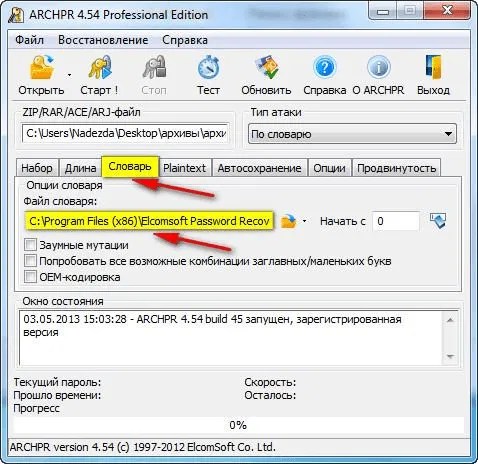Viewport: 478px width, 464px height.
Task: Click the icon next to Начать с field
Action: tap(438, 221)
